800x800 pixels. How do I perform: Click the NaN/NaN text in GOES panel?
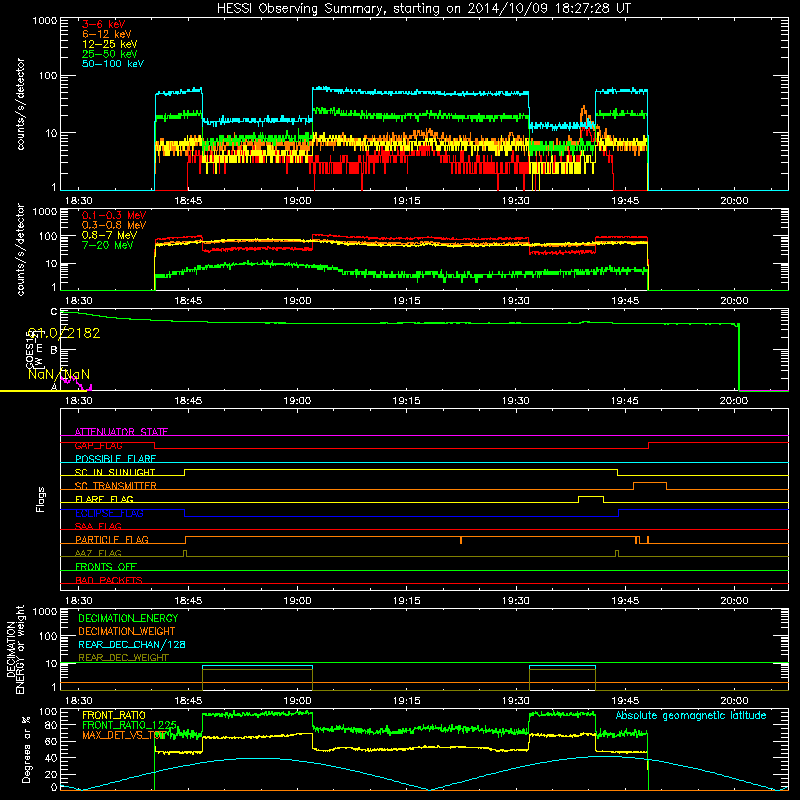[x=59, y=374]
